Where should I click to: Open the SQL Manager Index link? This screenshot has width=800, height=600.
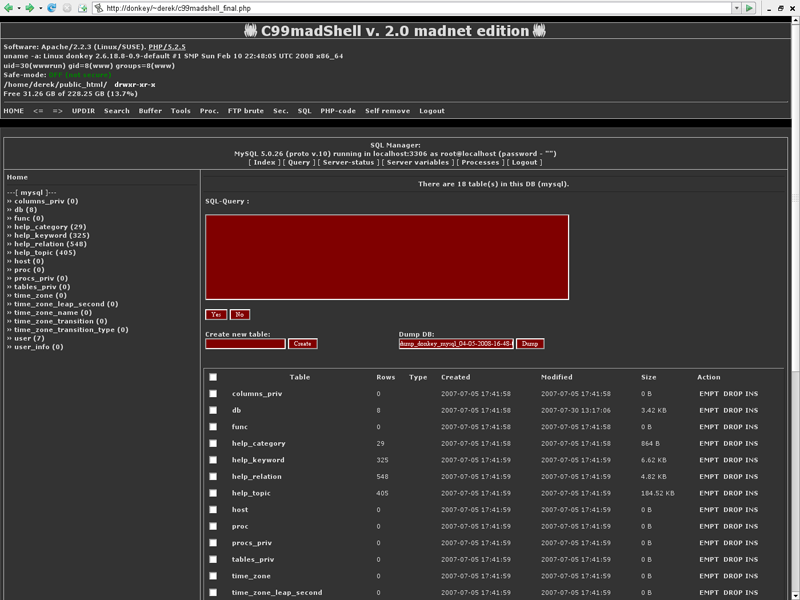click(265, 162)
